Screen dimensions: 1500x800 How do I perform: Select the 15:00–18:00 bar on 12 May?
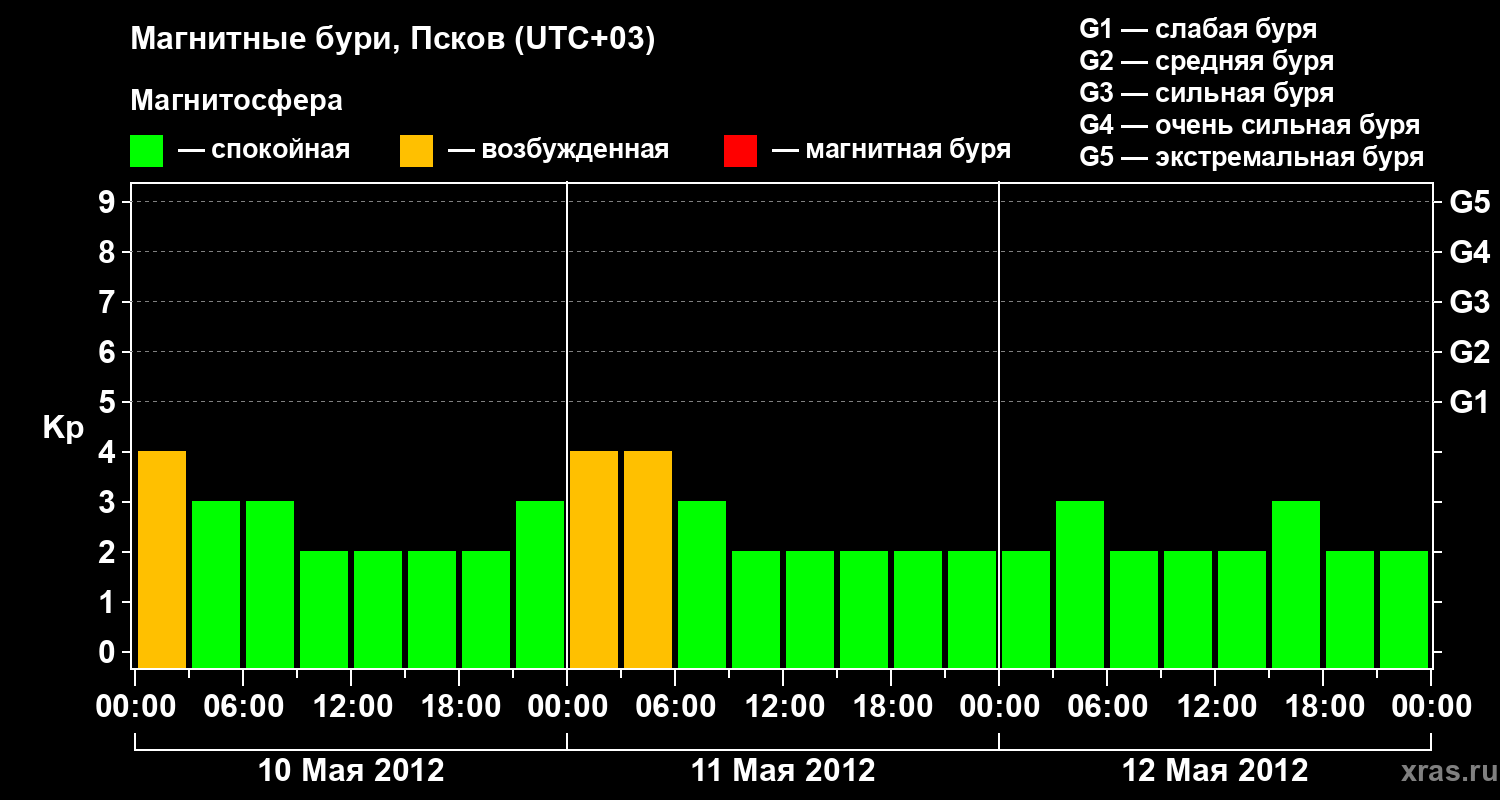point(1296,584)
